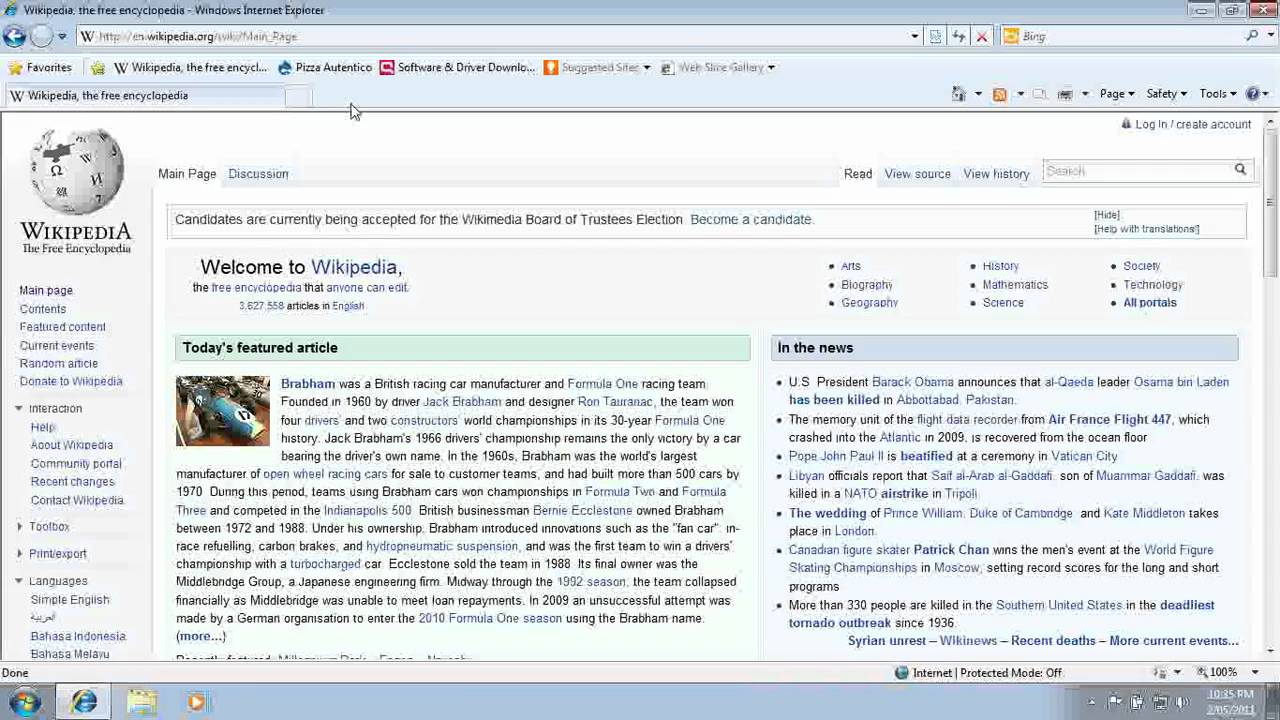Image resolution: width=1280 pixels, height=720 pixels.
Task: Click Internet Explorer taskbar icon
Action: pos(84,702)
